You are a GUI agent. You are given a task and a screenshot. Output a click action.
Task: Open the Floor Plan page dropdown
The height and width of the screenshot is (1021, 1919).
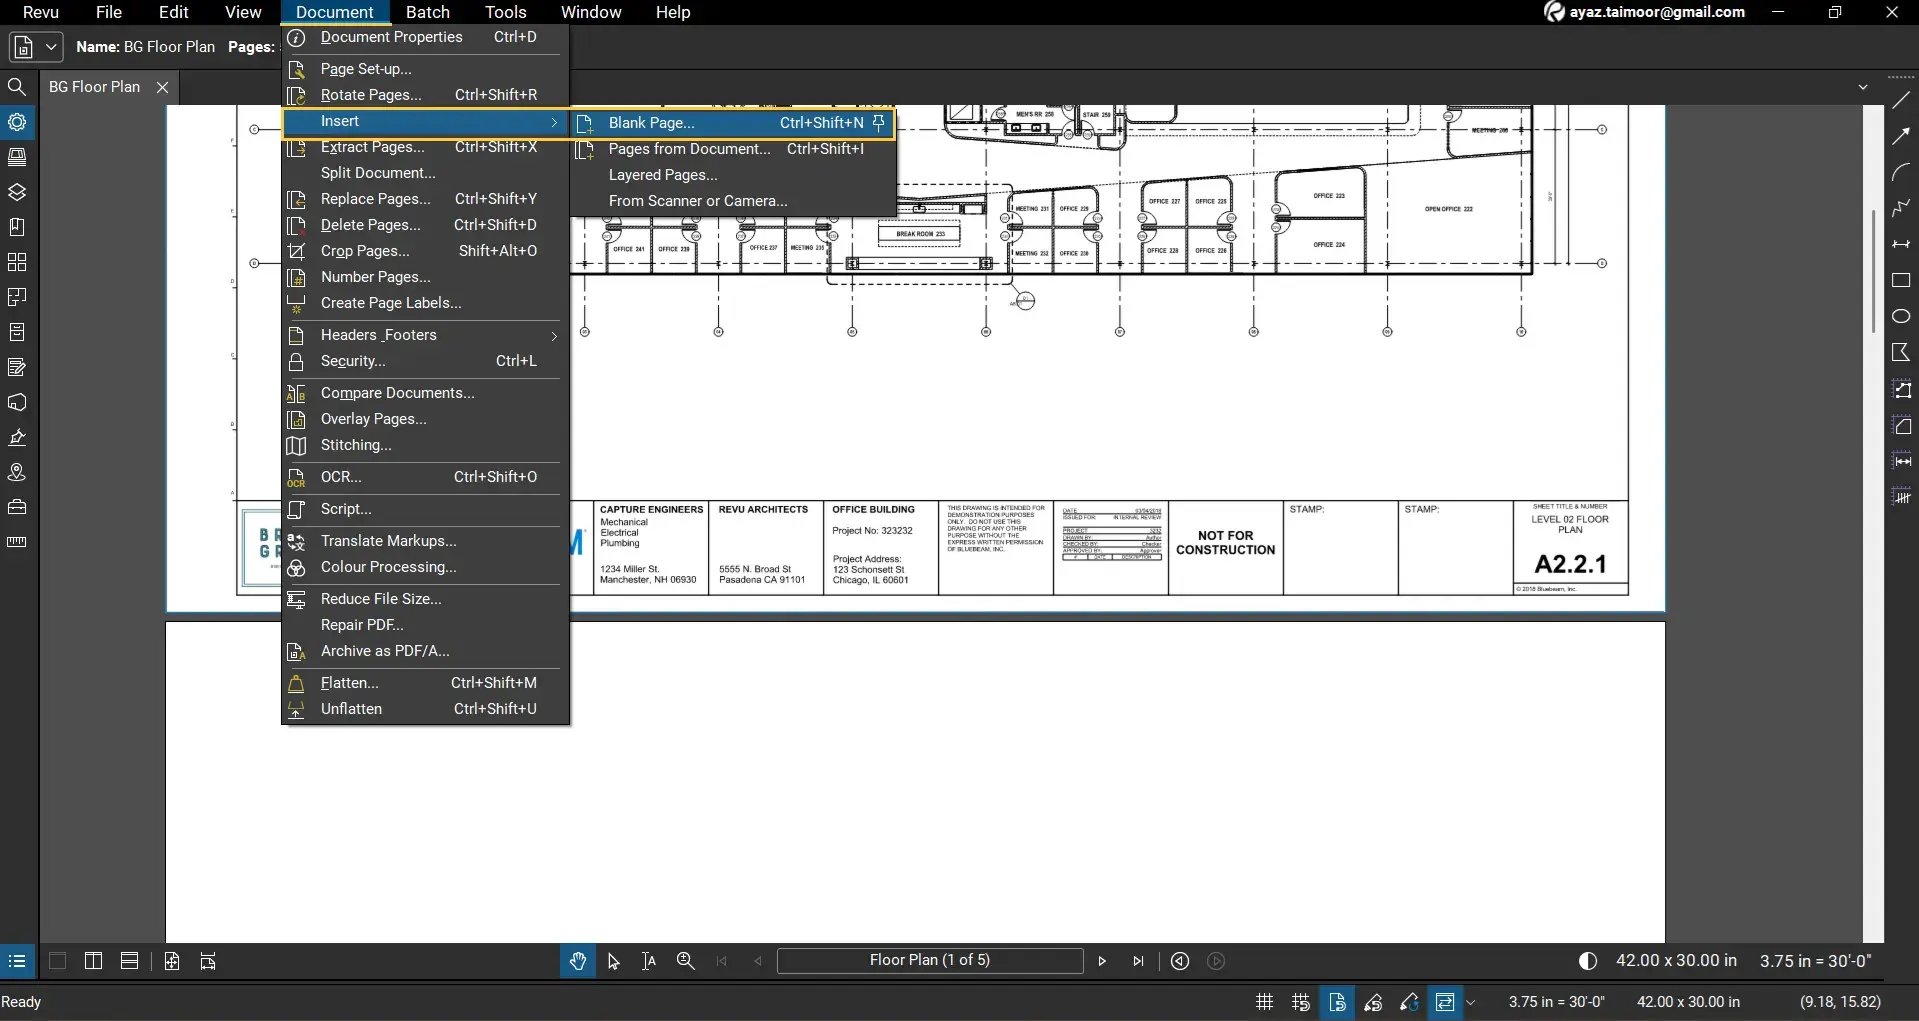point(931,961)
